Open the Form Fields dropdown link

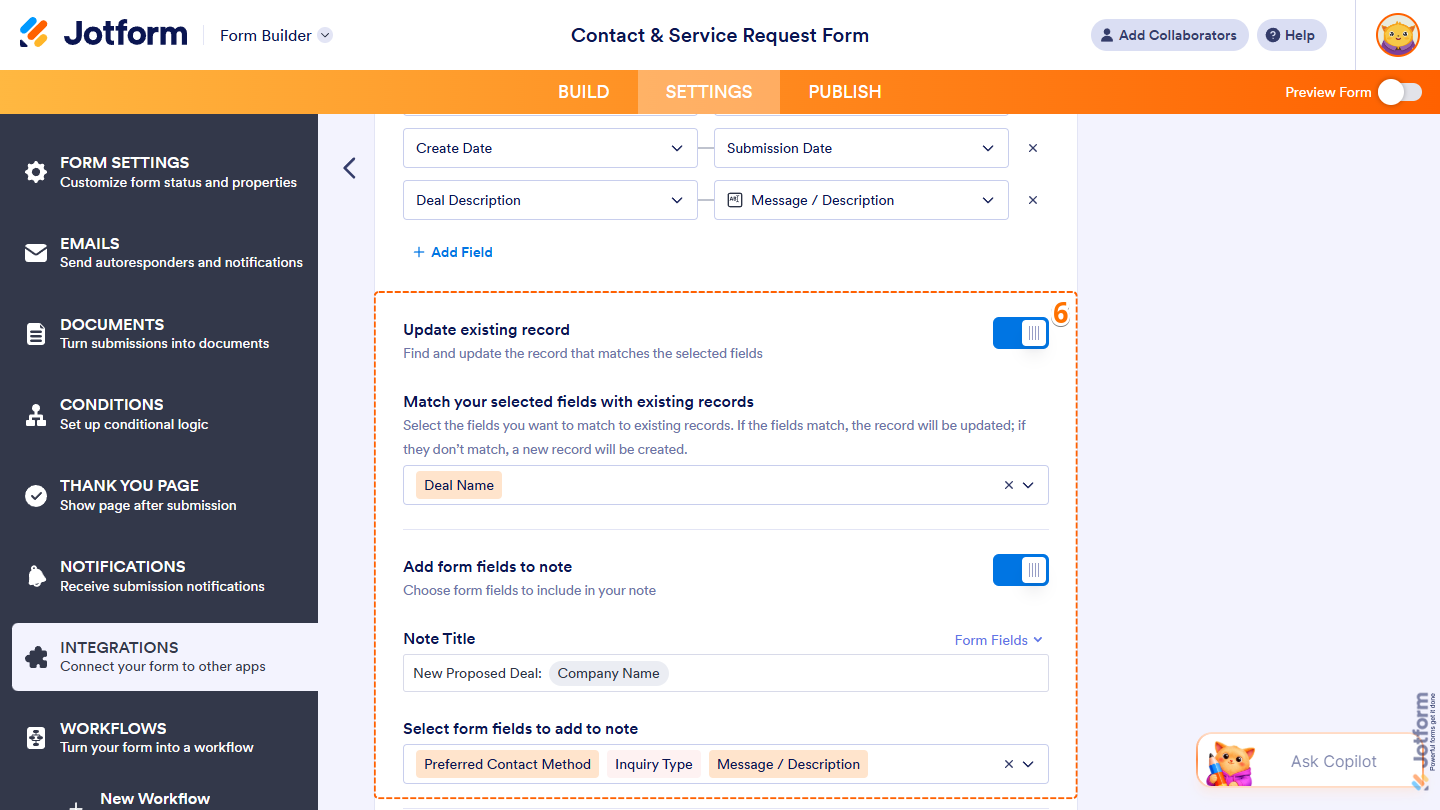point(998,640)
